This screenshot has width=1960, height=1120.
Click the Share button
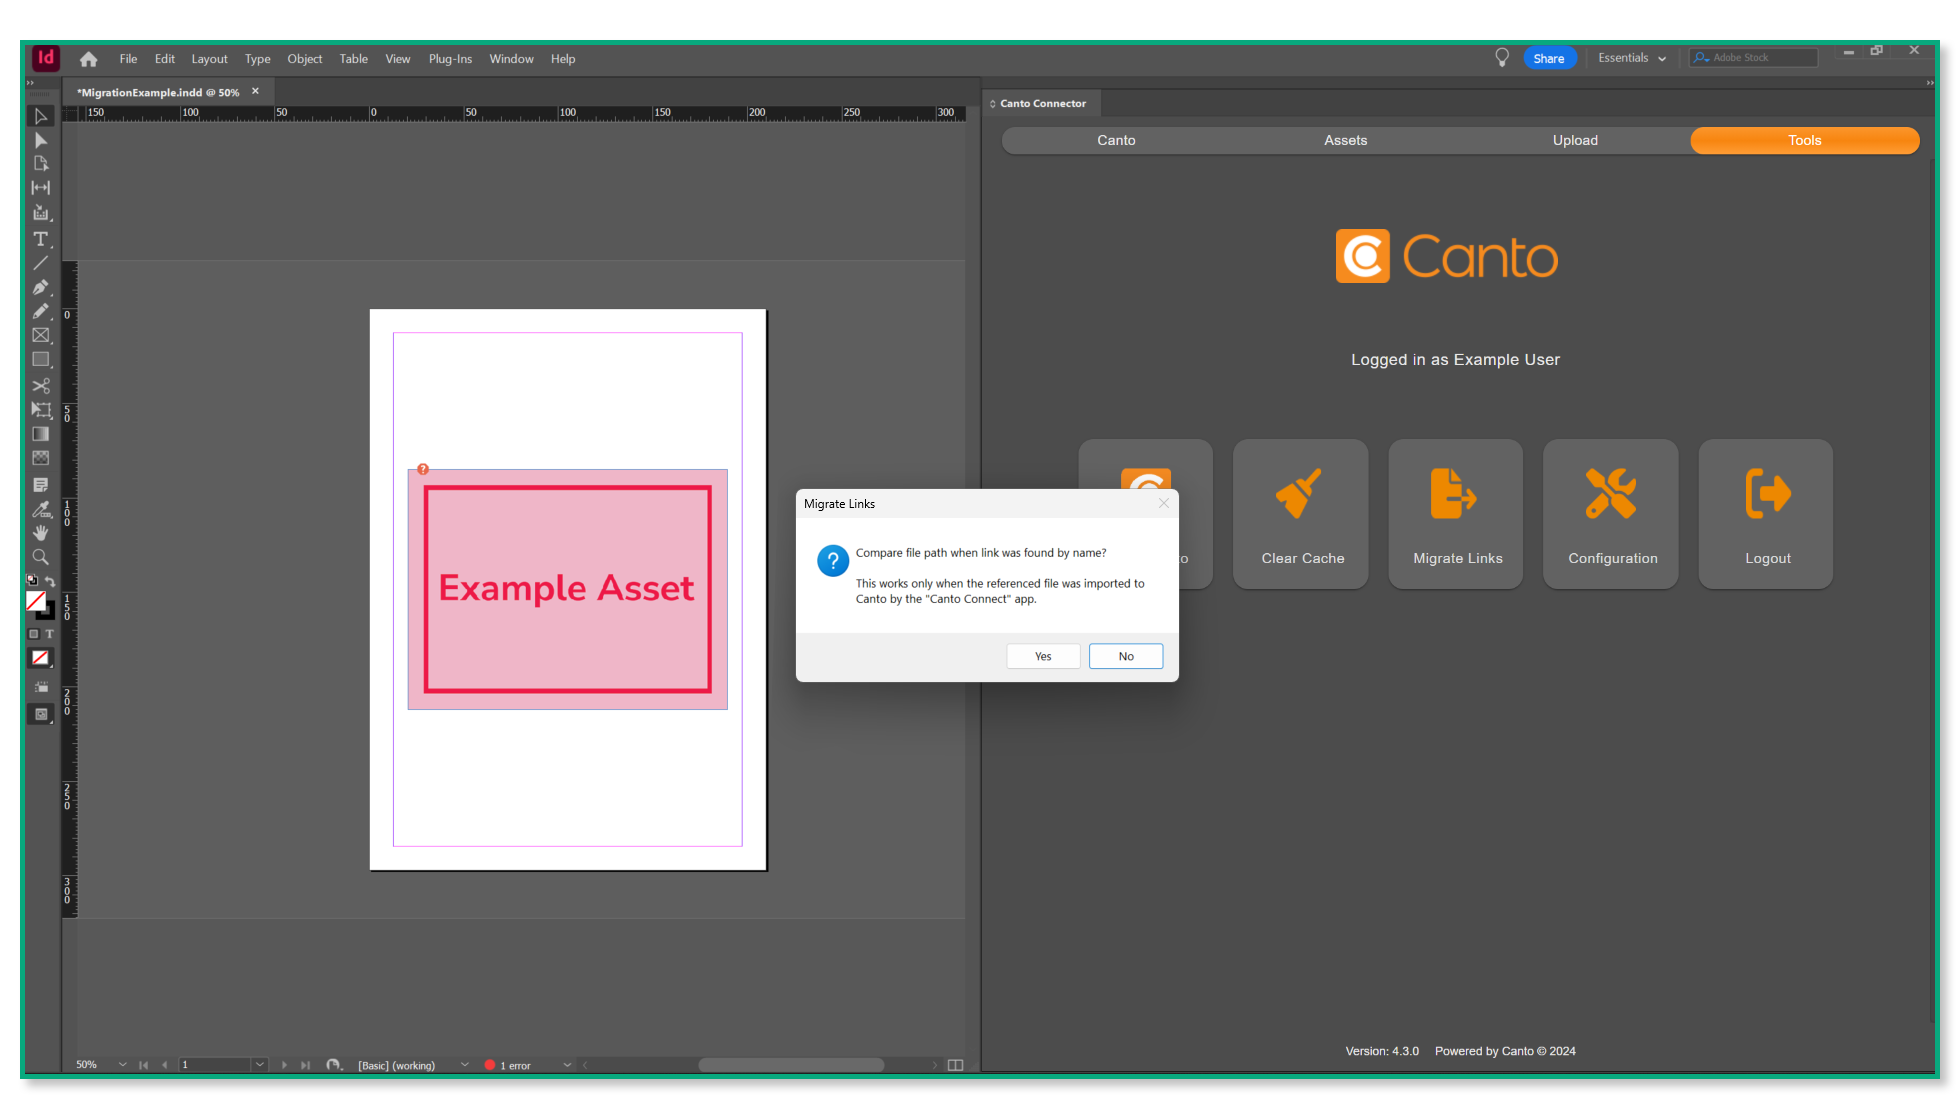(1547, 59)
